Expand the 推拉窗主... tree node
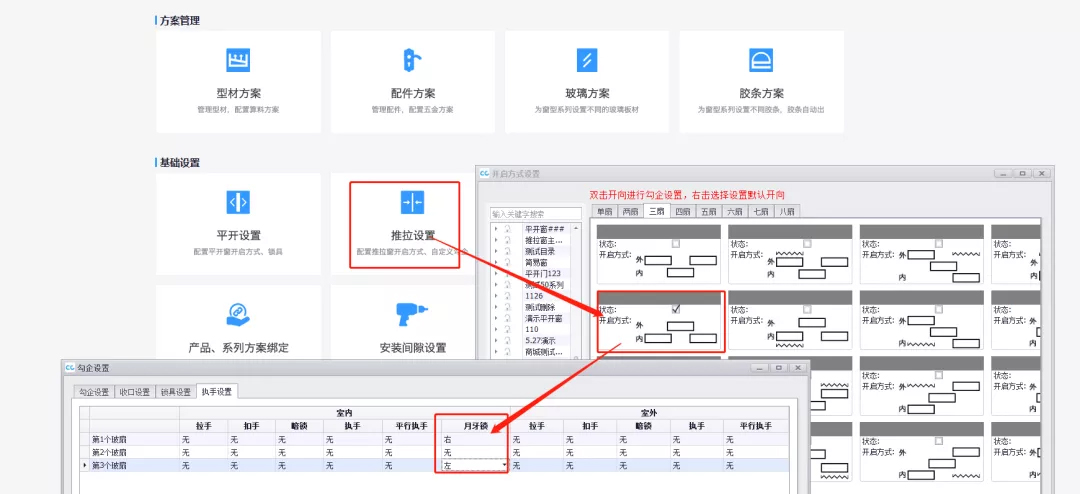The width and height of the screenshot is (1080, 494). pos(496,240)
